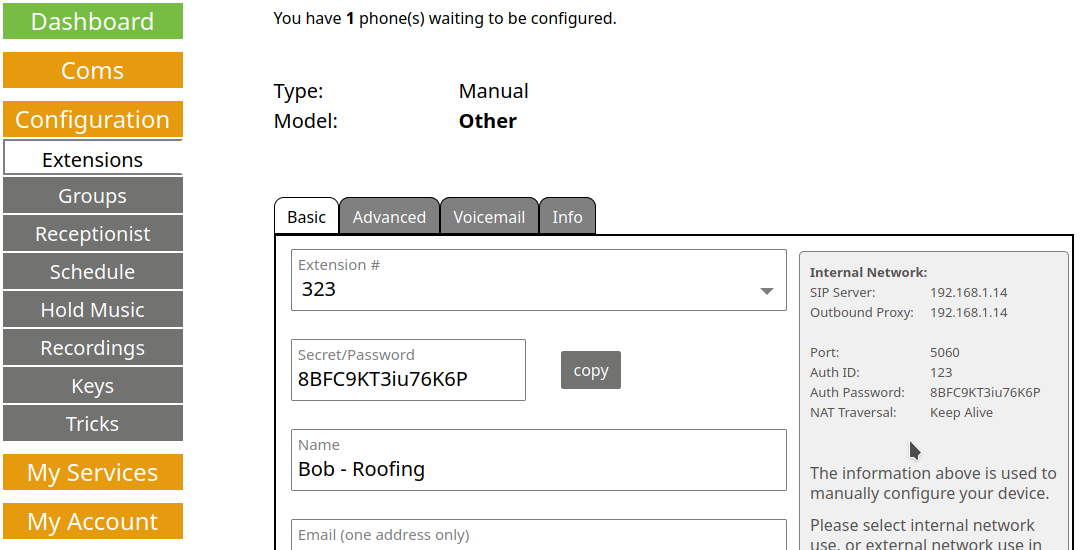
Task: Go to My Account
Action: click(x=92, y=521)
